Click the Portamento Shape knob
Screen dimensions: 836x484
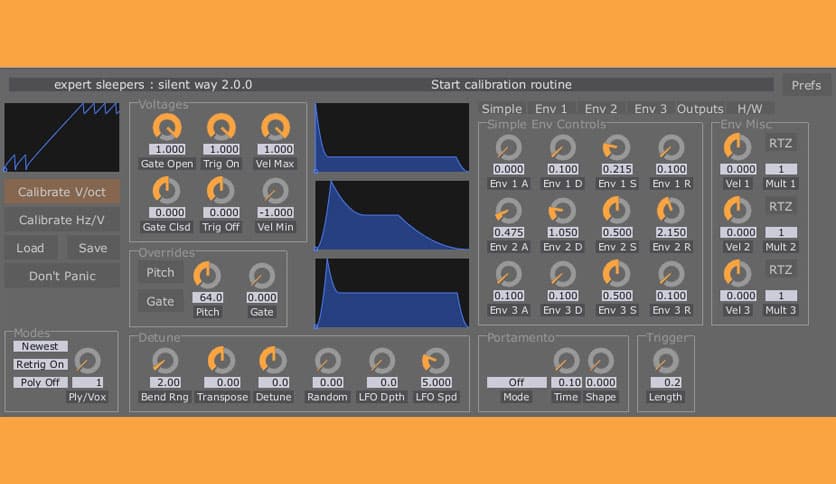pyautogui.click(x=601, y=361)
